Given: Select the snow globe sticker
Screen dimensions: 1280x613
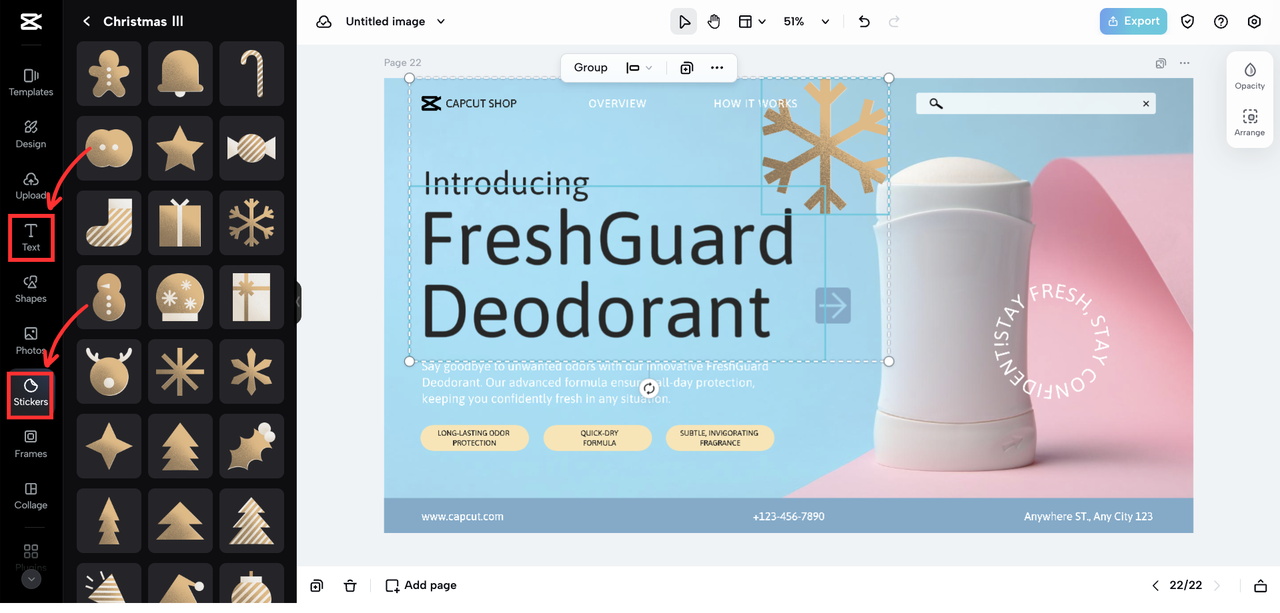Looking at the screenshot, I should pos(180,297).
